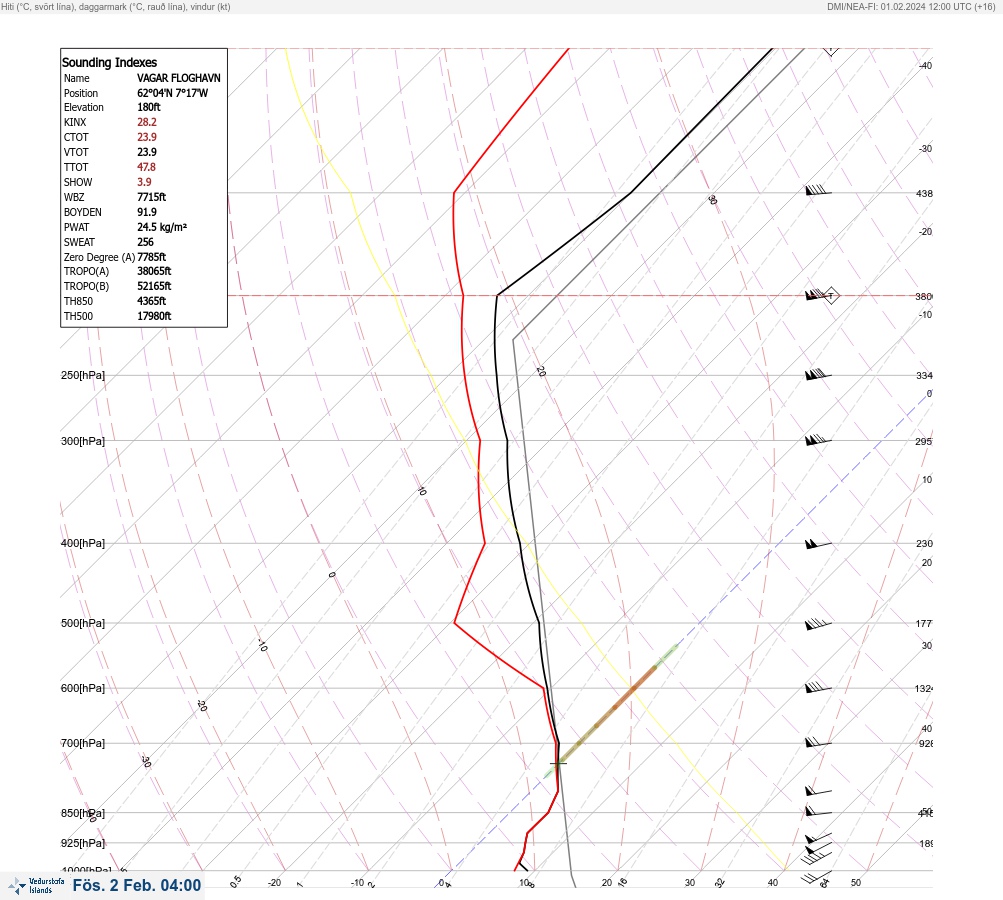
Task: Click the 700[hPa] pressure label
Action: (83, 743)
